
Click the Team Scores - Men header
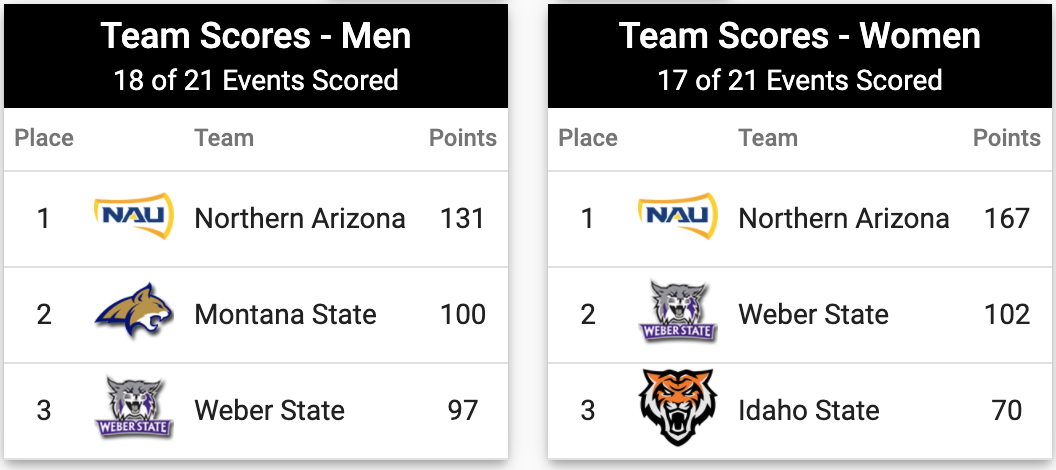256,36
